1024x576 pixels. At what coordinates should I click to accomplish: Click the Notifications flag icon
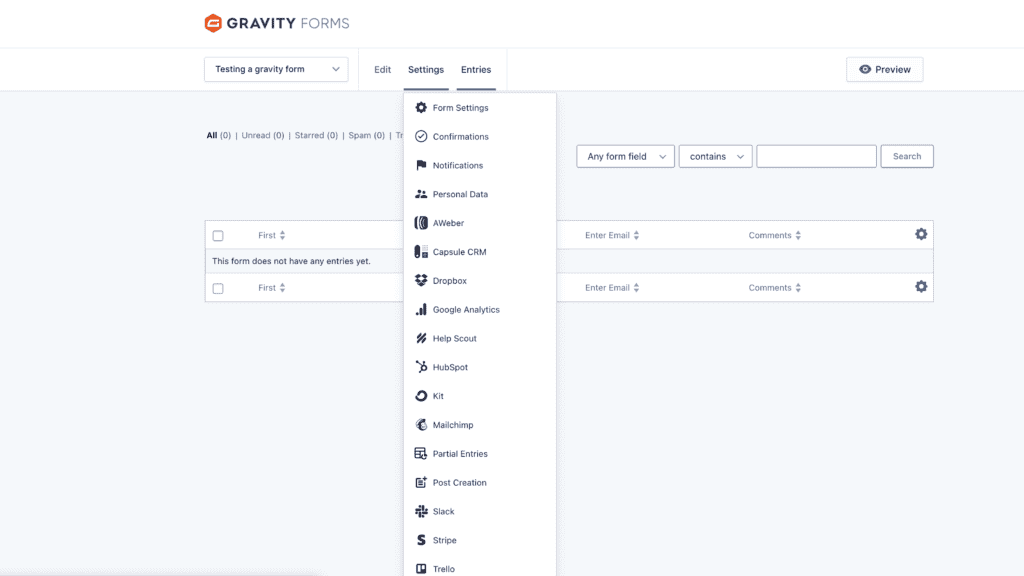[x=421, y=165]
